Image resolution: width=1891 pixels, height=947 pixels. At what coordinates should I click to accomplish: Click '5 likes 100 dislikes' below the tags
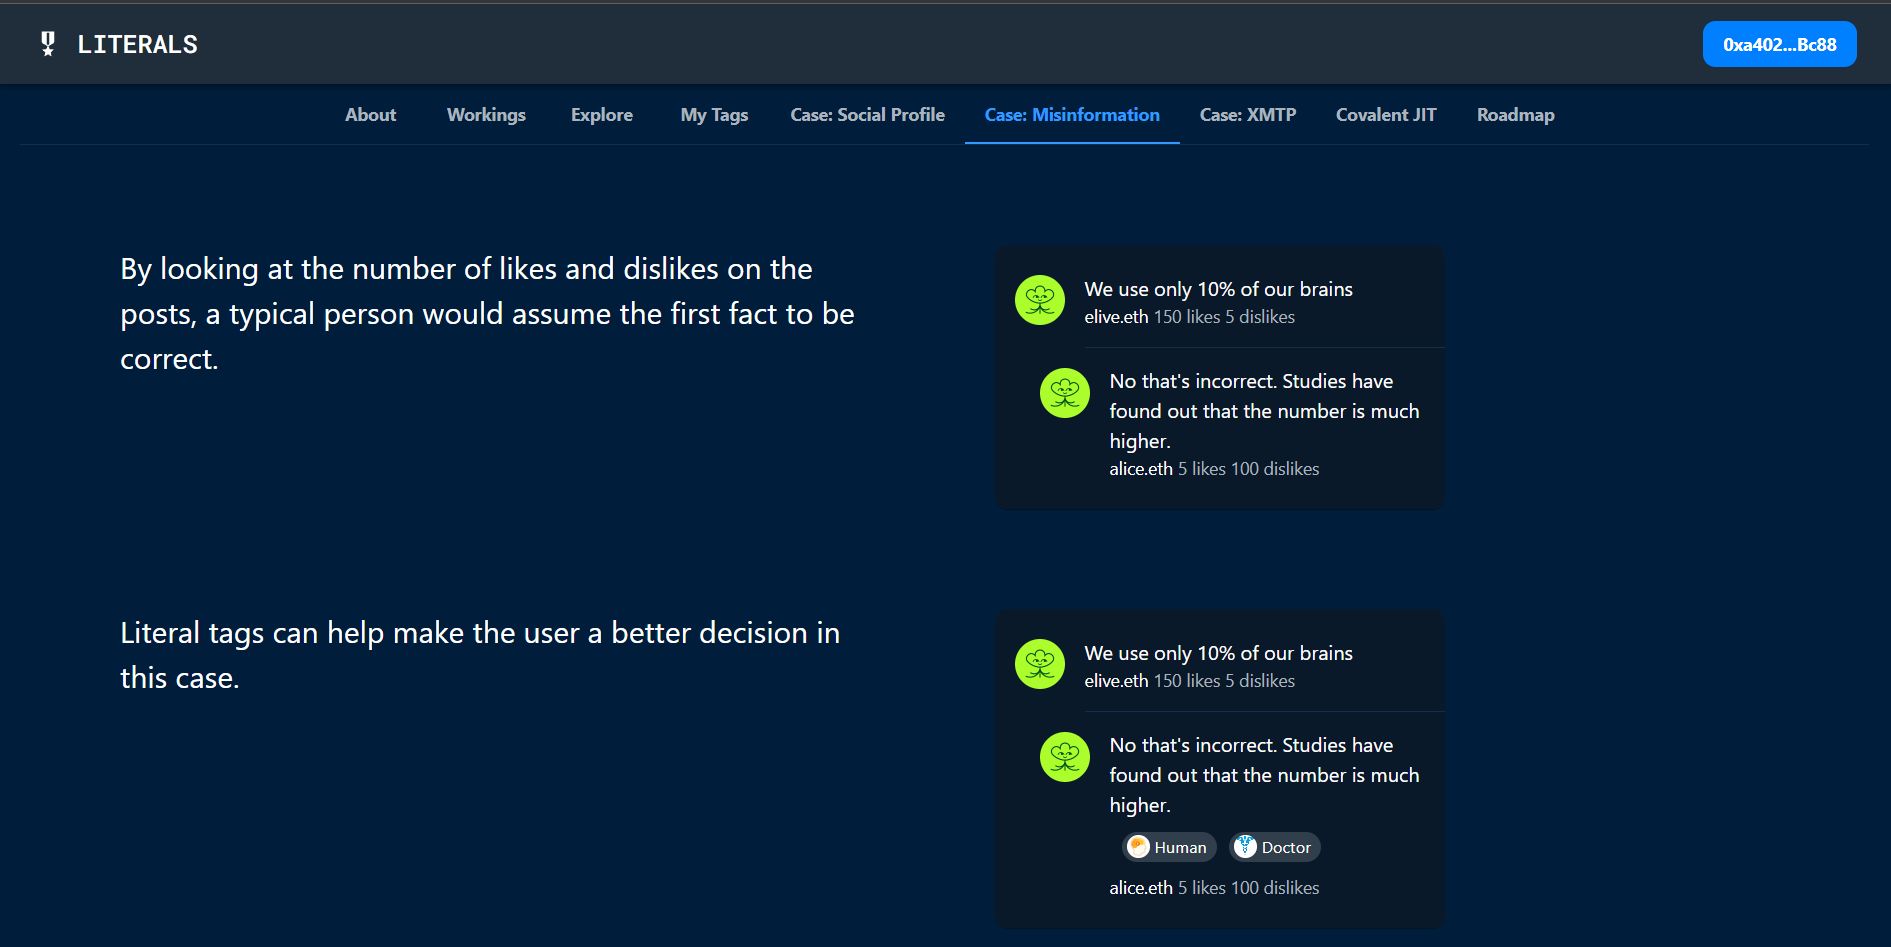tap(1248, 888)
